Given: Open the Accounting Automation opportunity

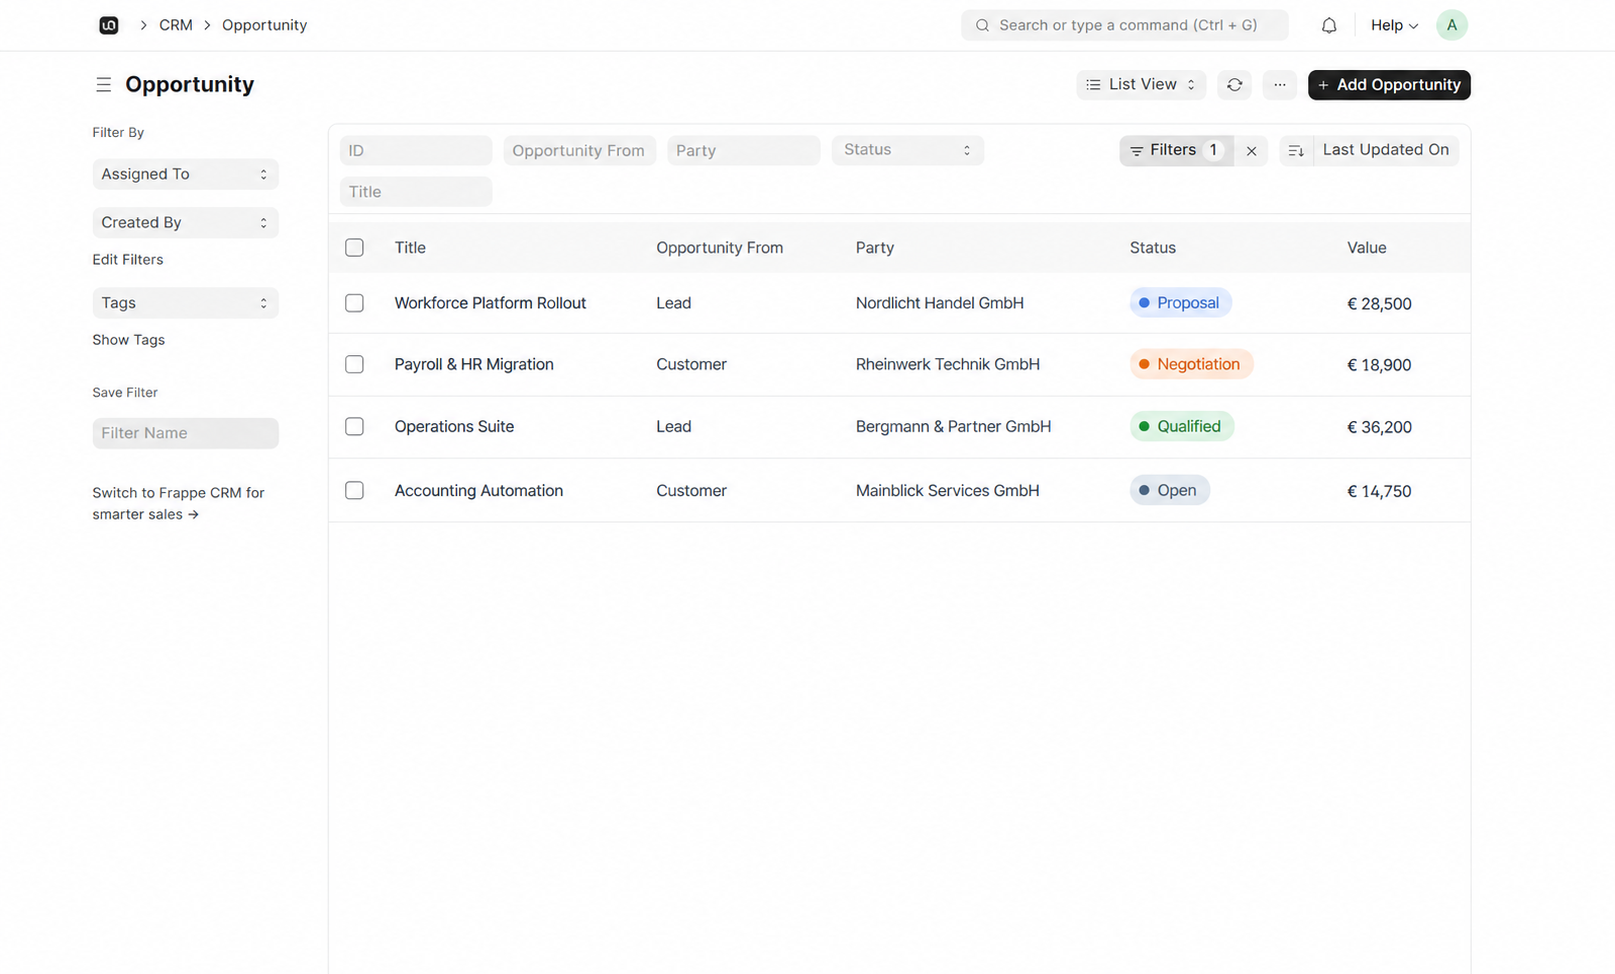Looking at the screenshot, I should coord(479,491).
